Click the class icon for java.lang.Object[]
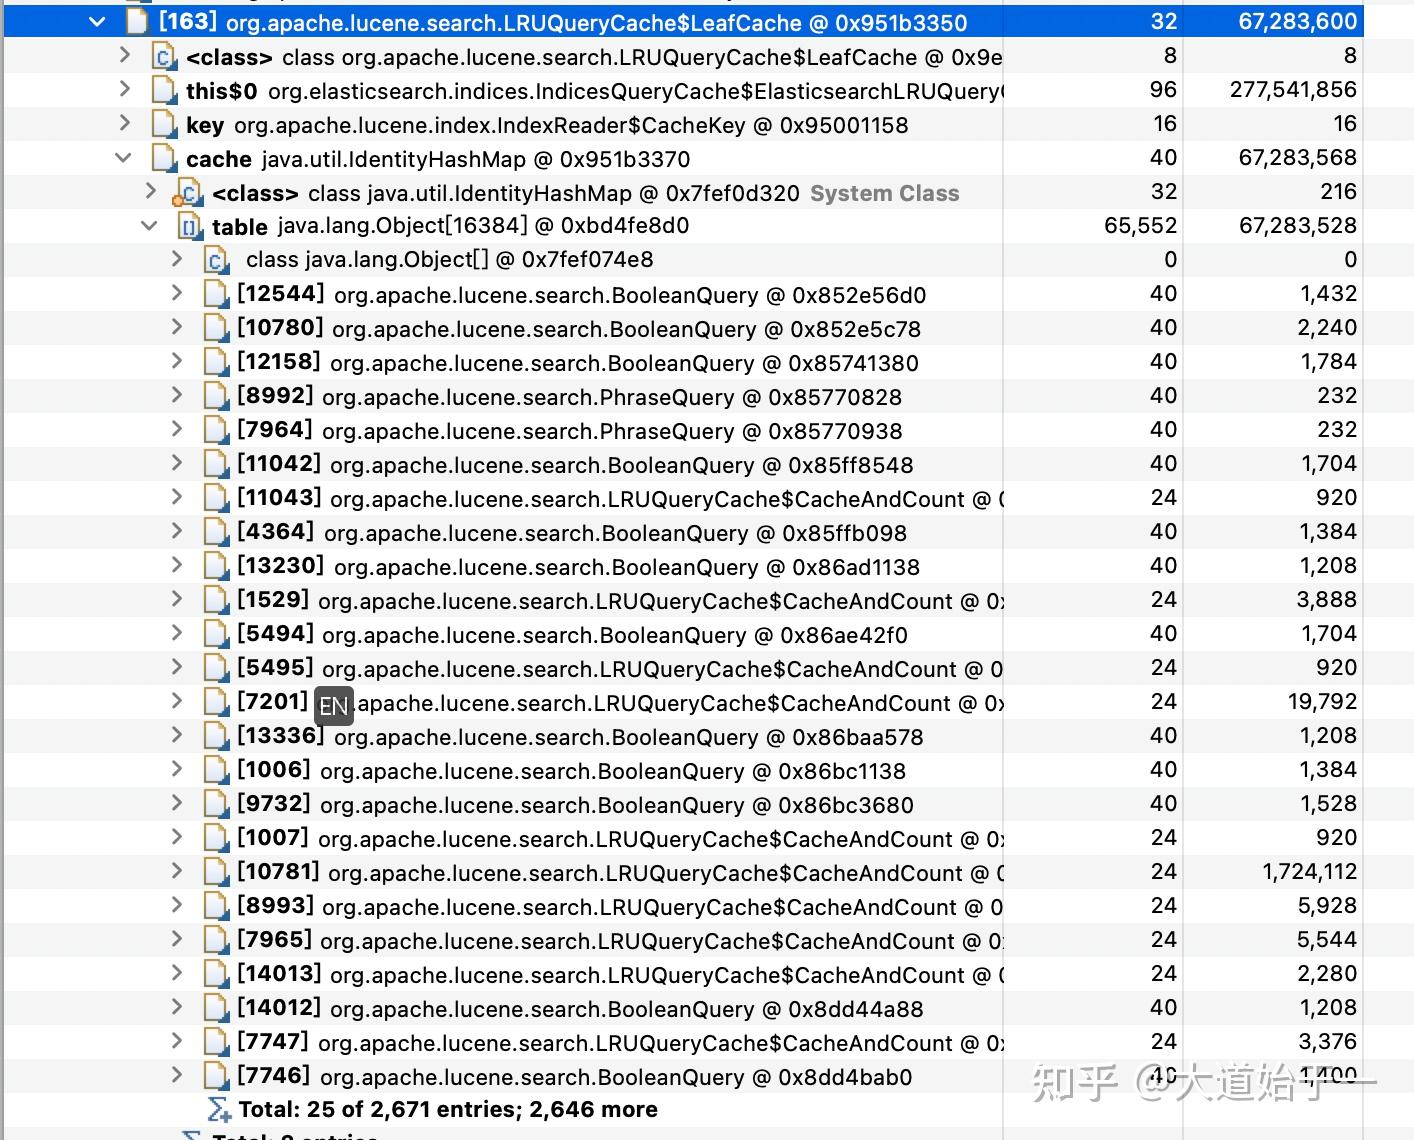This screenshot has height=1140, width=1414. pyautogui.click(x=216, y=261)
